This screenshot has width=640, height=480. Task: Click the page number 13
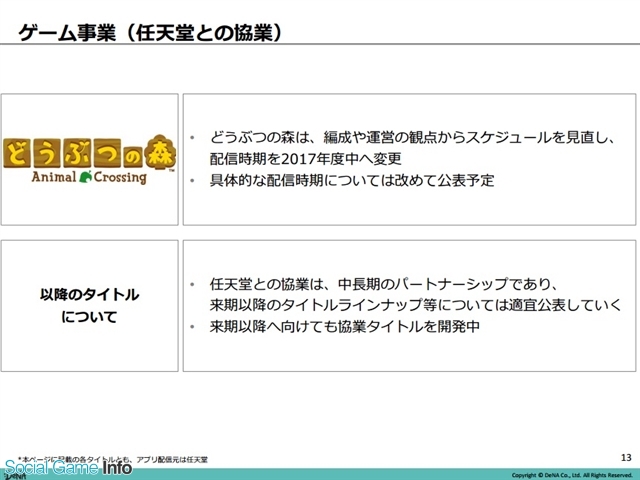click(x=626, y=458)
